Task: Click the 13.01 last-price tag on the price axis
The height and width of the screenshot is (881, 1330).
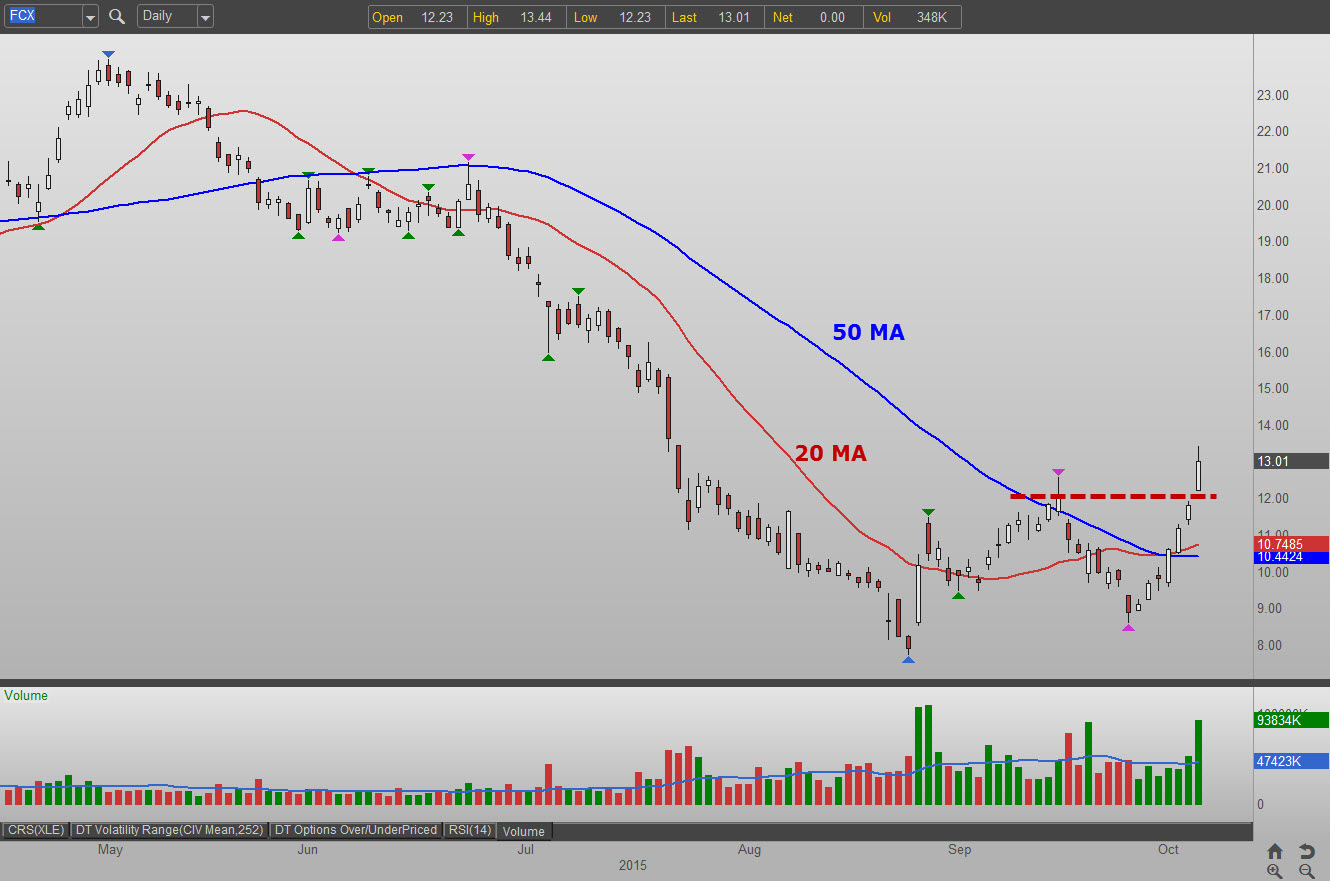Action: 1291,461
